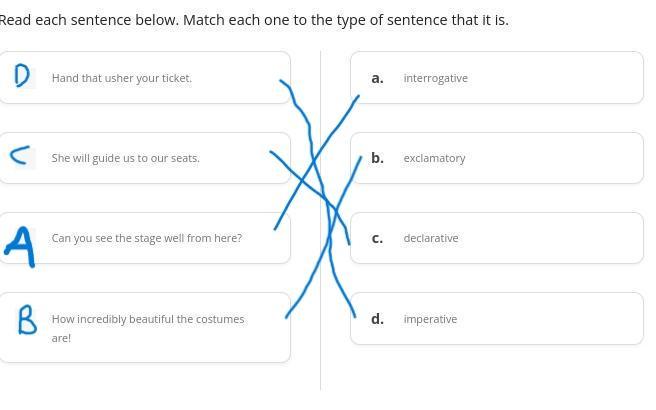The image size is (656, 410).
Task: Click the word 'declarative'
Action: click(x=431, y=238)
